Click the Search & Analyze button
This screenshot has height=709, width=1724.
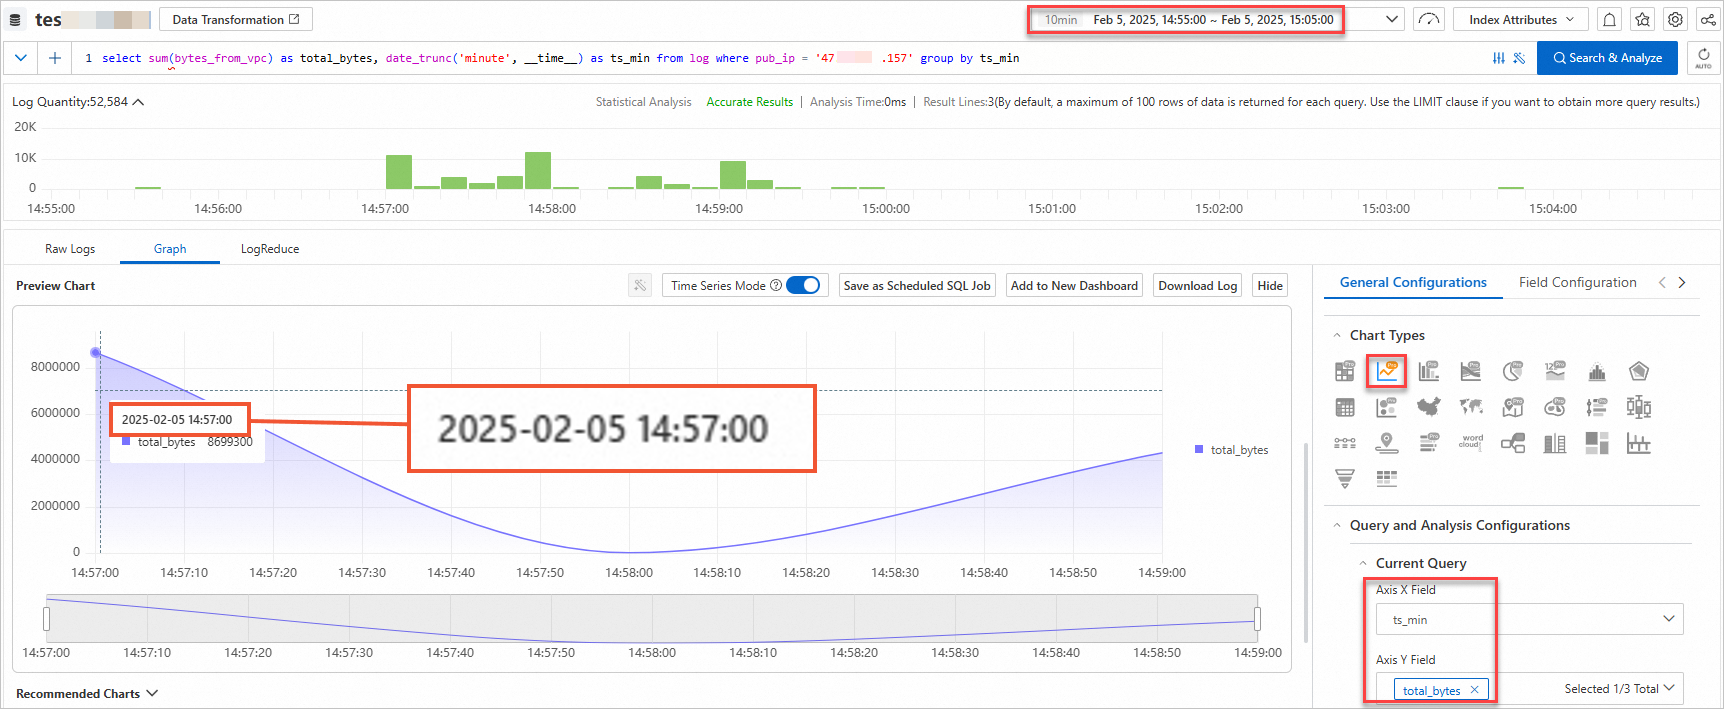tap(1607, 58)
